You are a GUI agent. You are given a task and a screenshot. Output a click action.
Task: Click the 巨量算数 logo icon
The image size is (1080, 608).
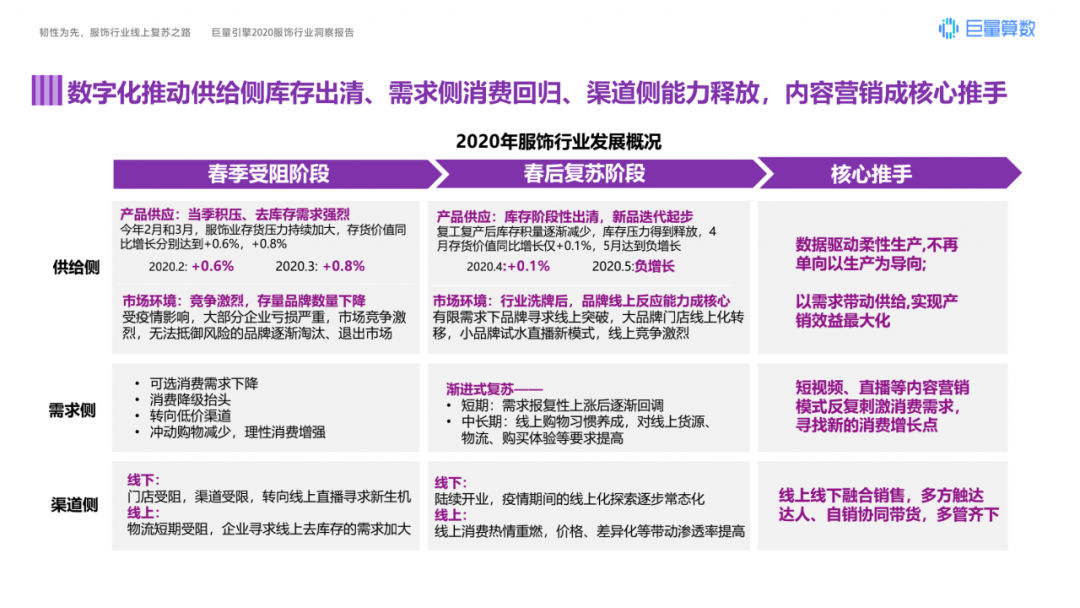[948, 29]
